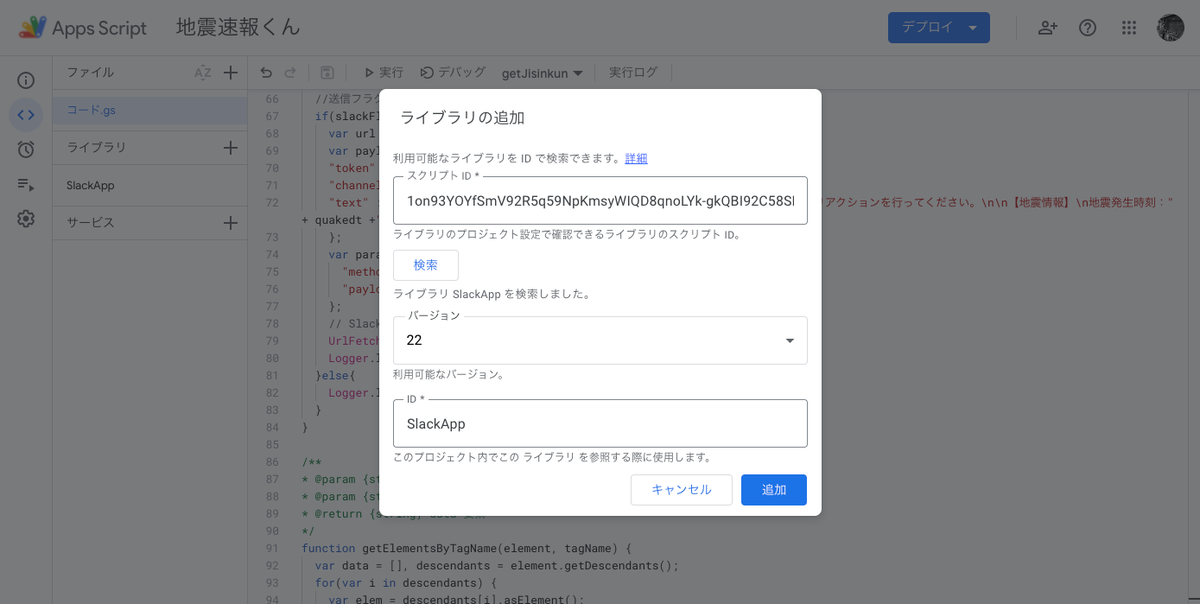Click the Apps Script logo

83,28
